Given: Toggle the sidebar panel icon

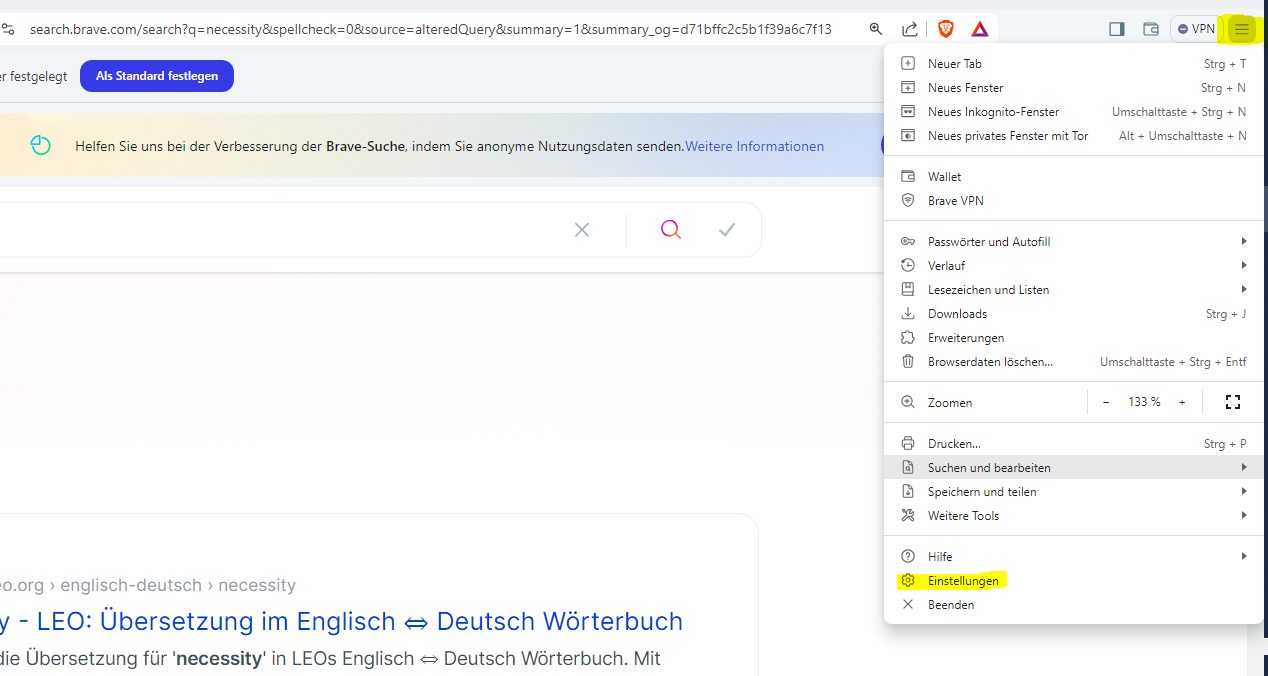Looking at the screenshot, I should [x=1117, y=29].
